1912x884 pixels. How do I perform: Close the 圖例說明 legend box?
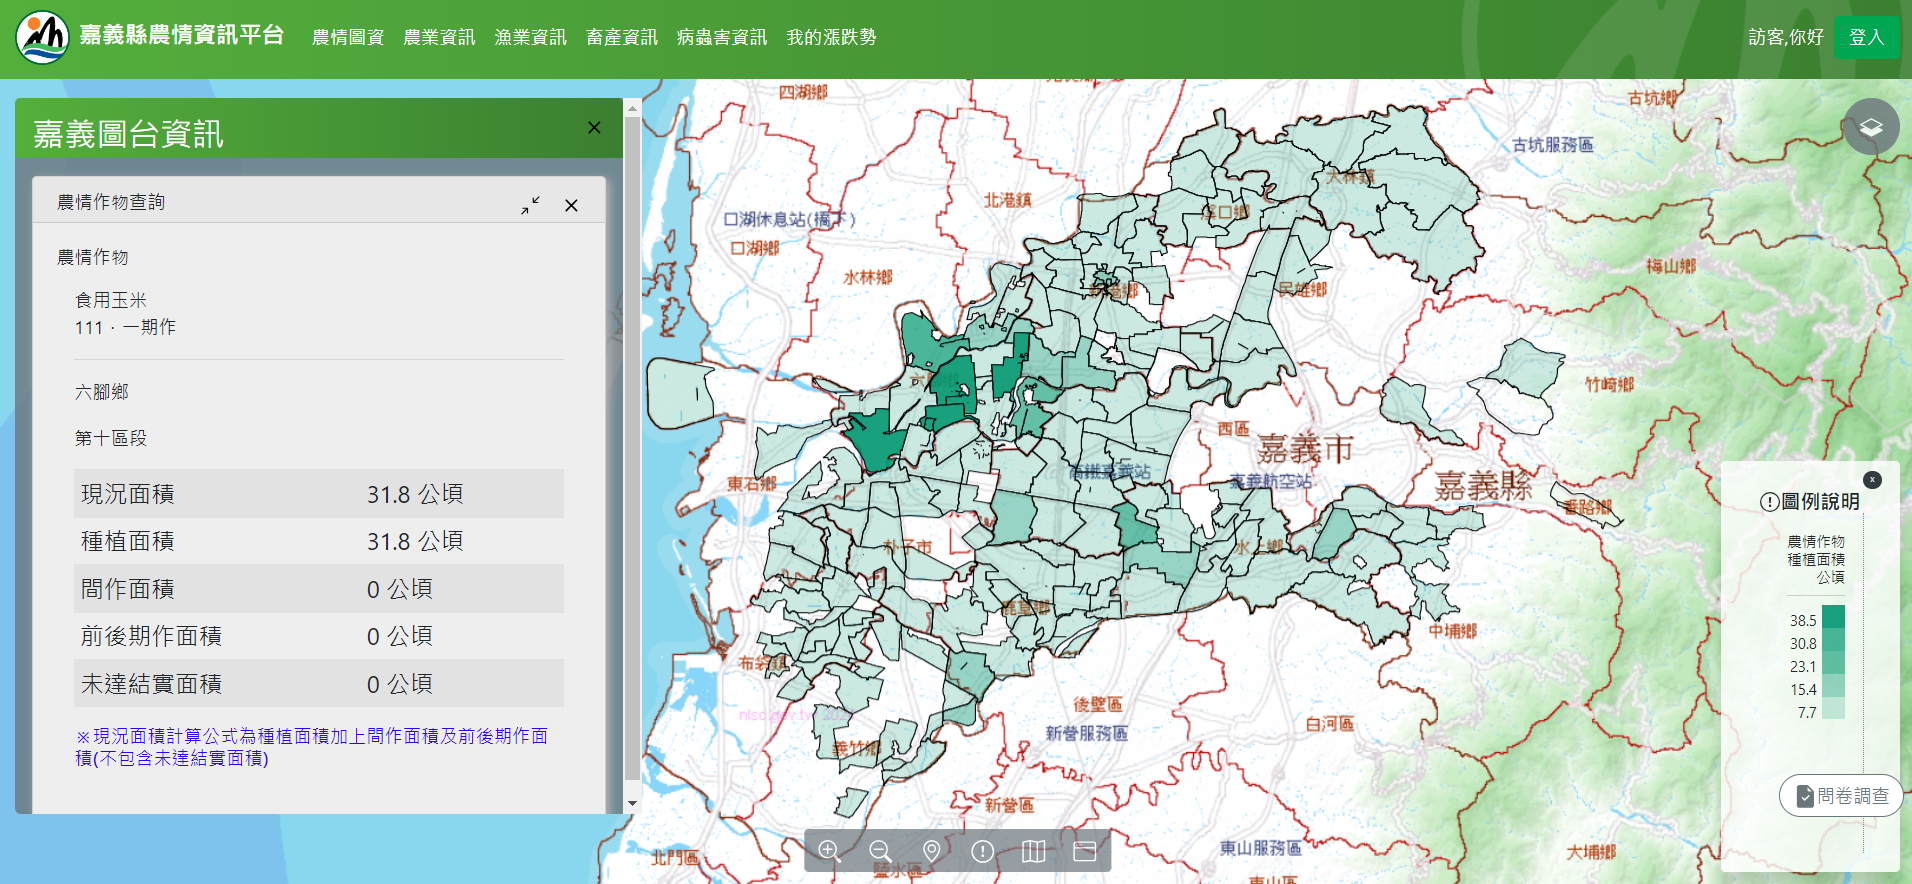click(x=1872, y=480)
